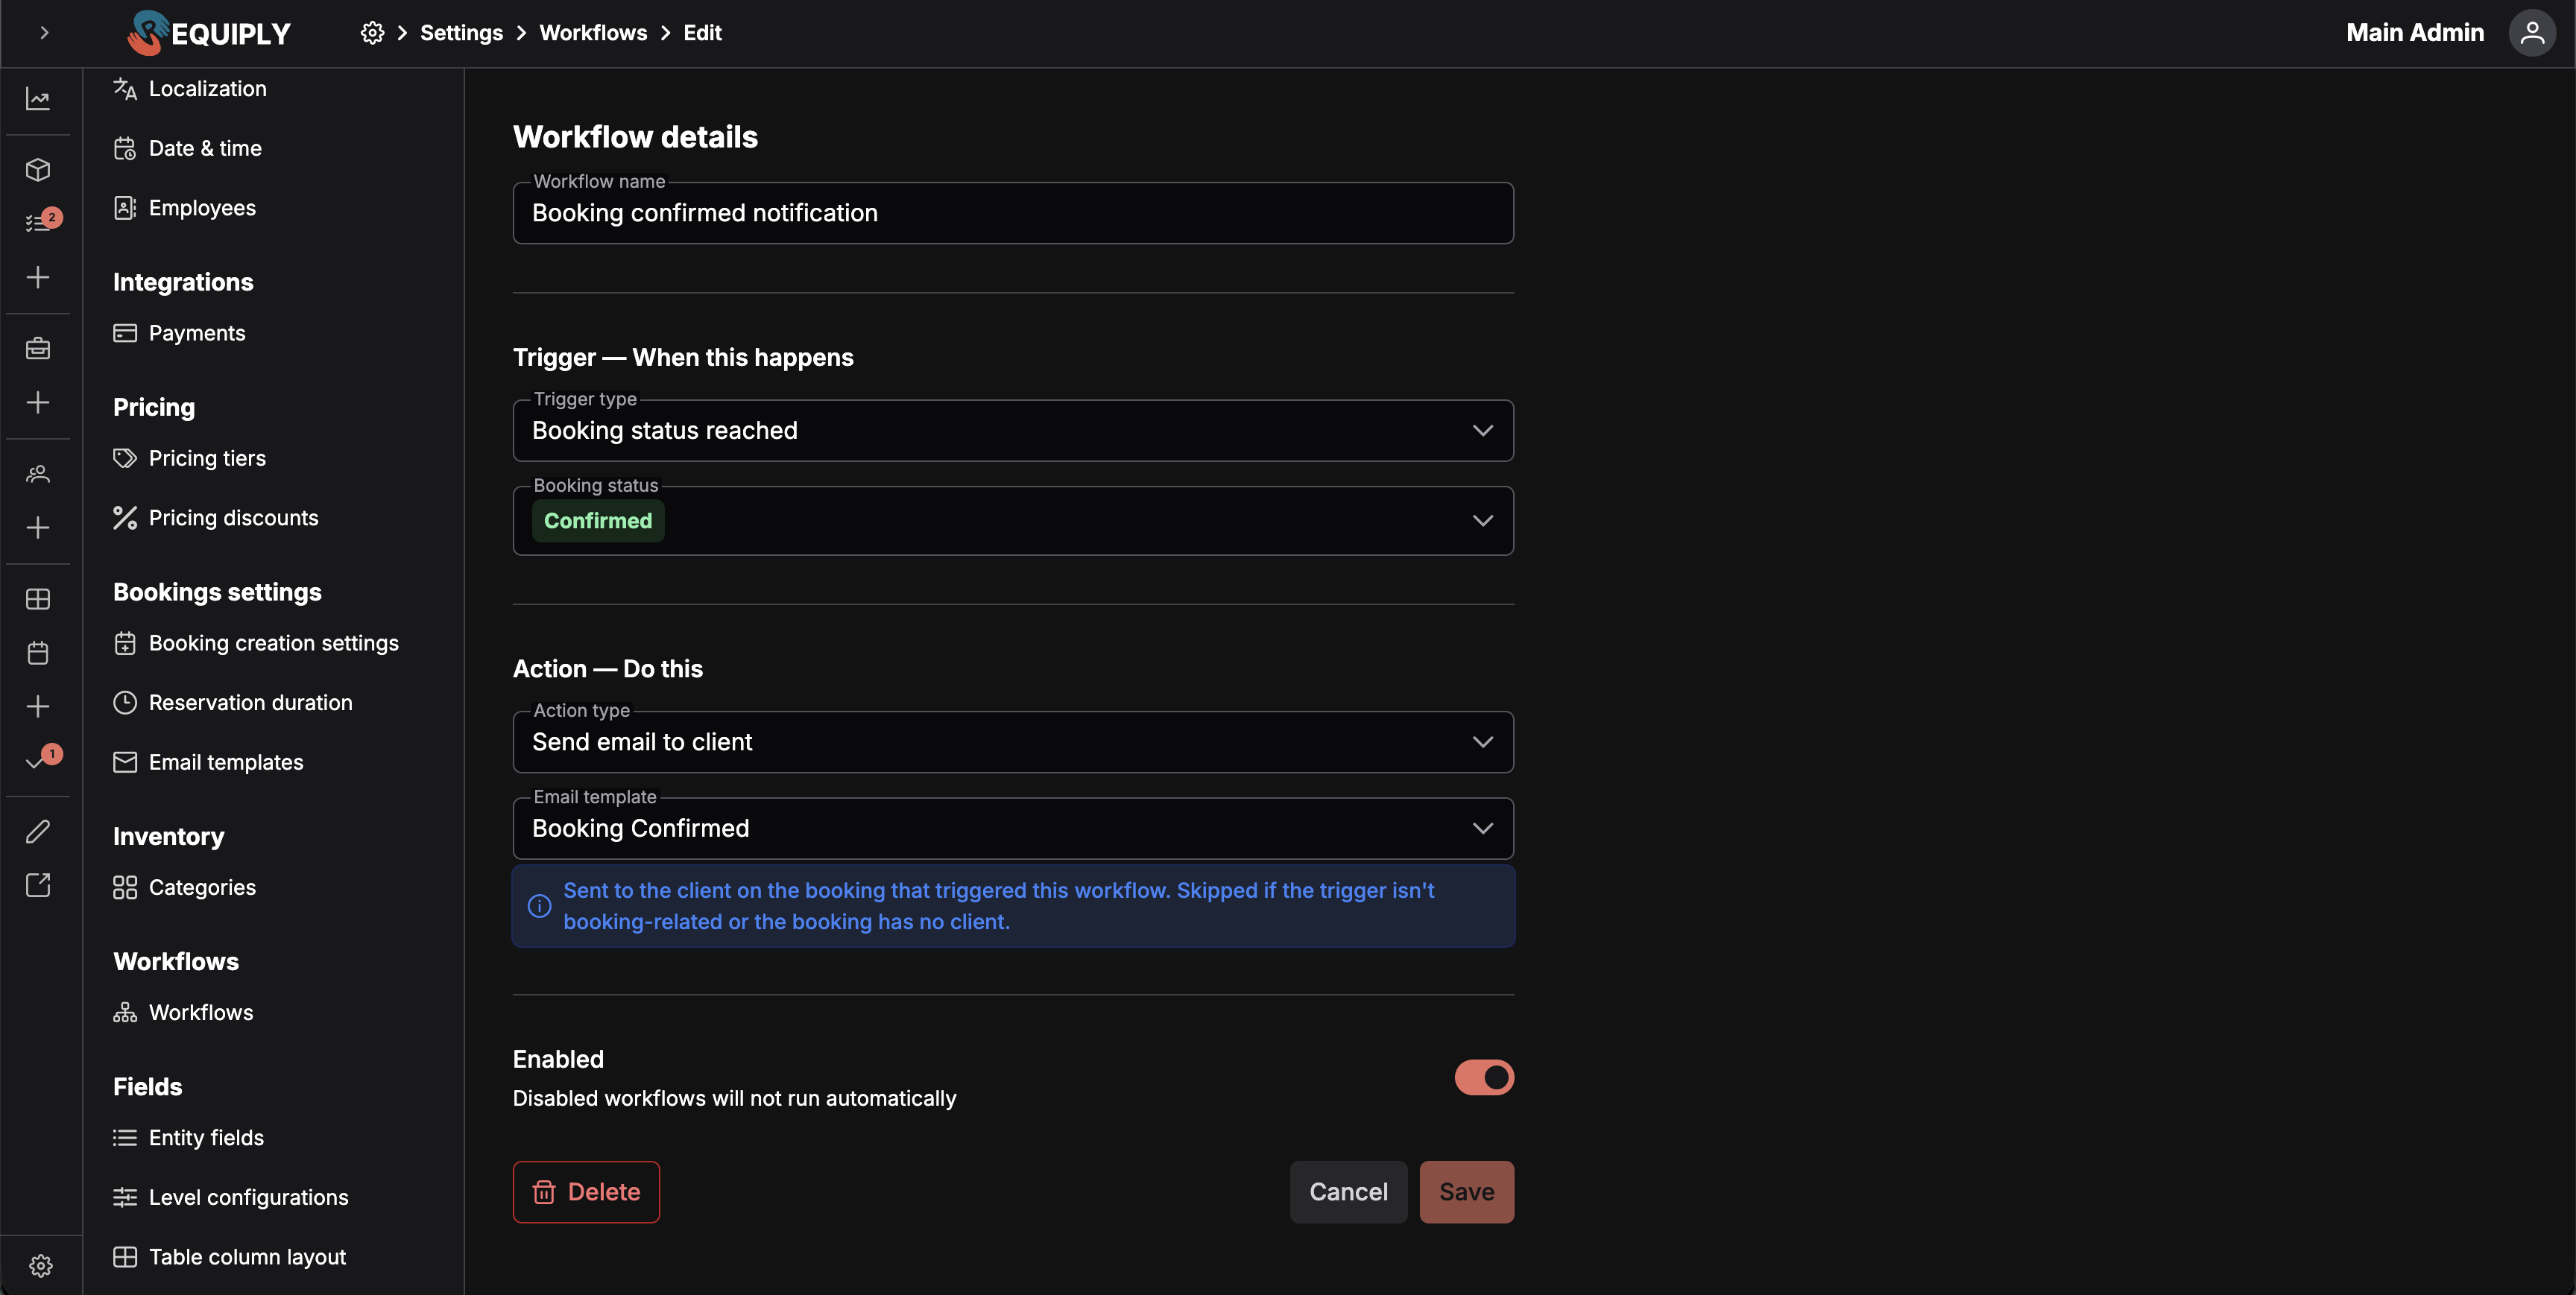Viewport: 2576px width, 1295px height.
Task: Open the clients people icon in left rail
Action: tap(38, 474)
